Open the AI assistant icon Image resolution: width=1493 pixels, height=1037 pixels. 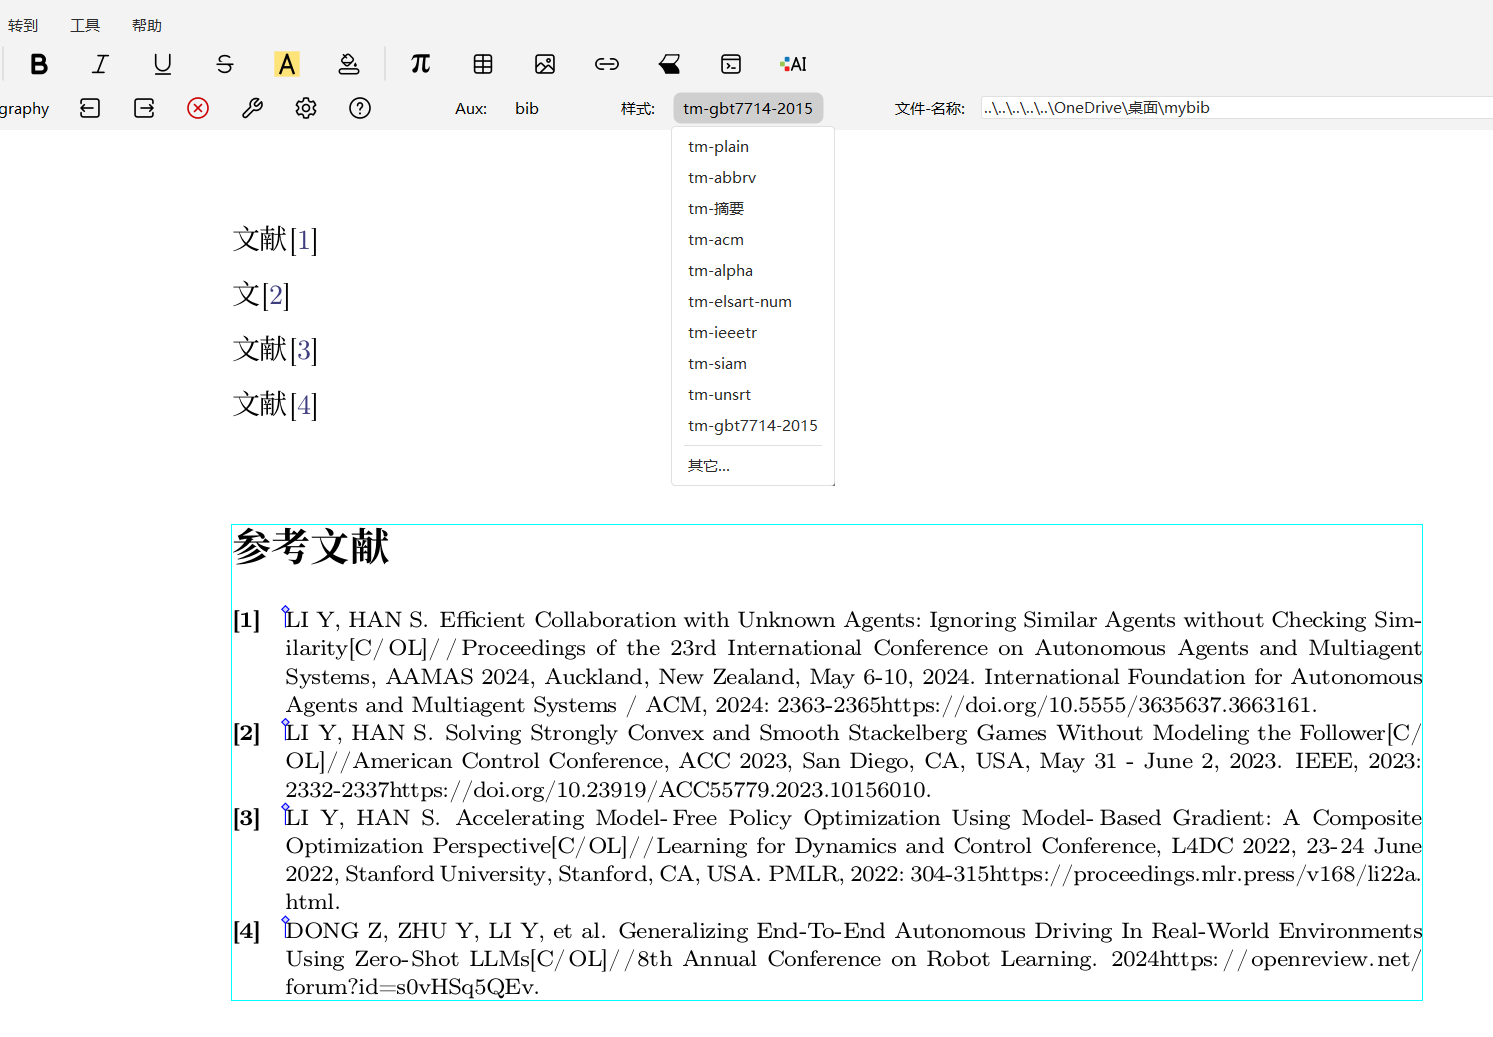pos(793,64)
